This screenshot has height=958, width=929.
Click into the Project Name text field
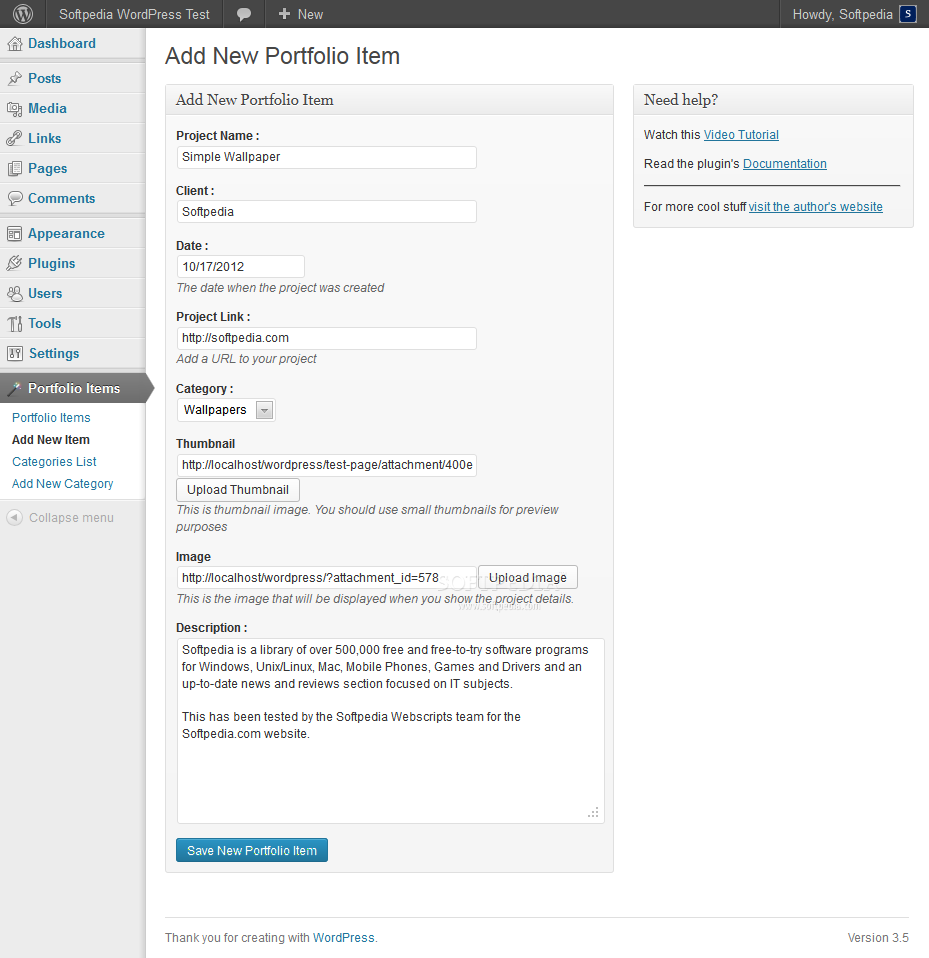(x=326, y=157)
